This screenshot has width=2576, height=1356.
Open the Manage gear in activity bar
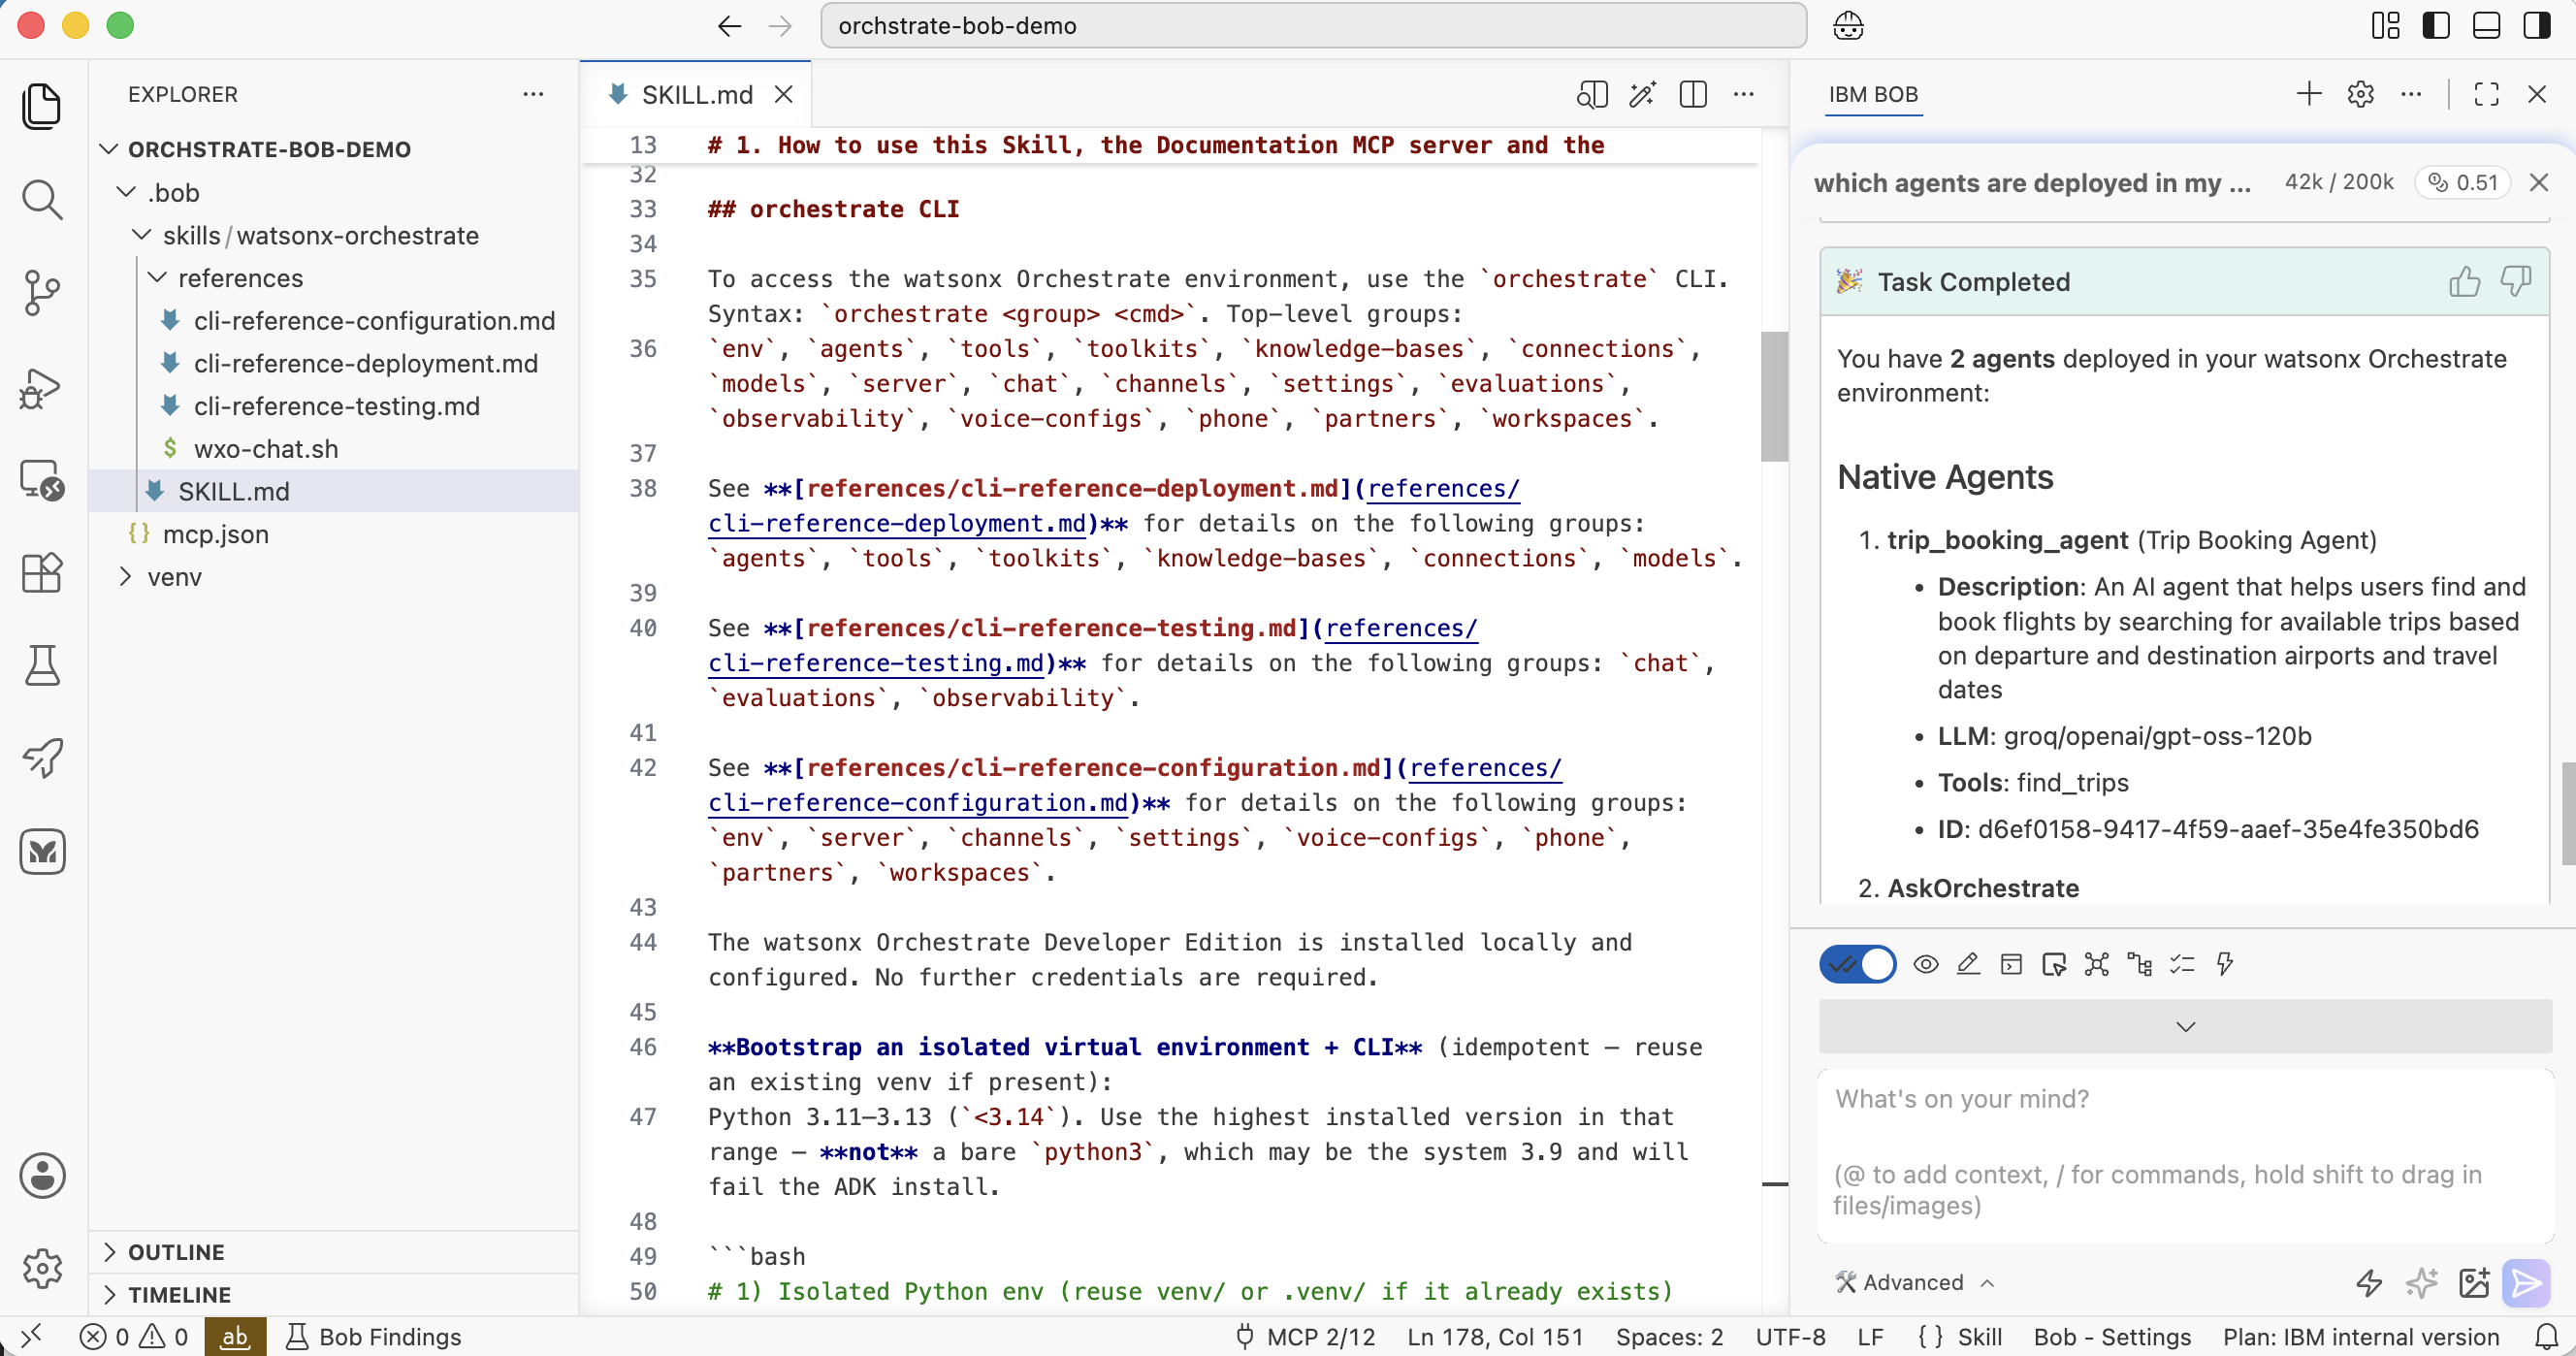coord(42,1268)
